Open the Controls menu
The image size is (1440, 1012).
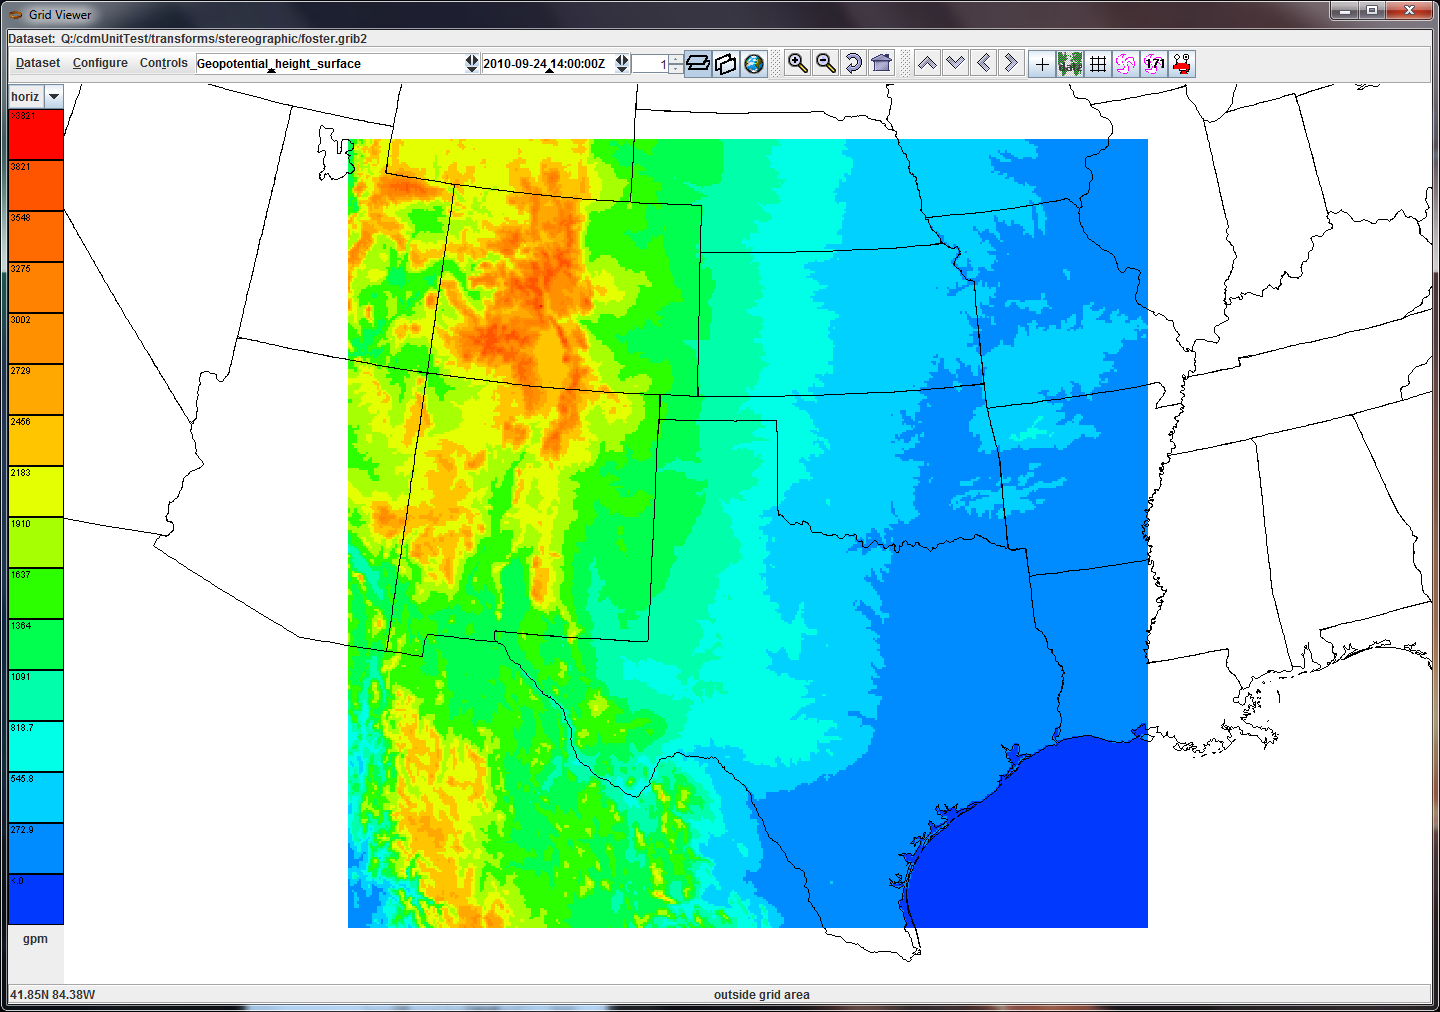point(164,63)
